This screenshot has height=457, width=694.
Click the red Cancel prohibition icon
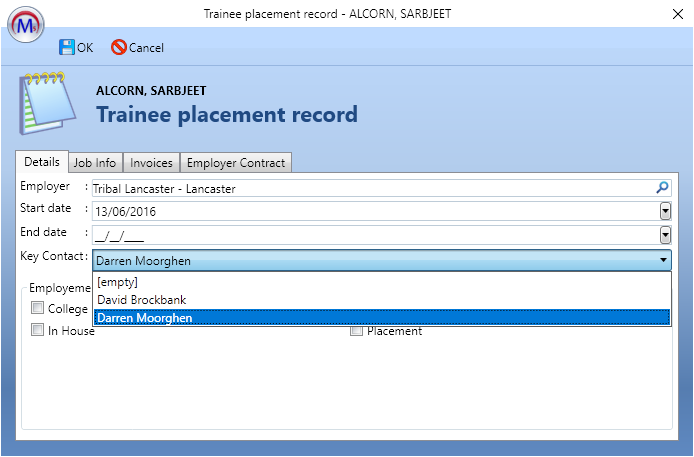coord(118,47)
